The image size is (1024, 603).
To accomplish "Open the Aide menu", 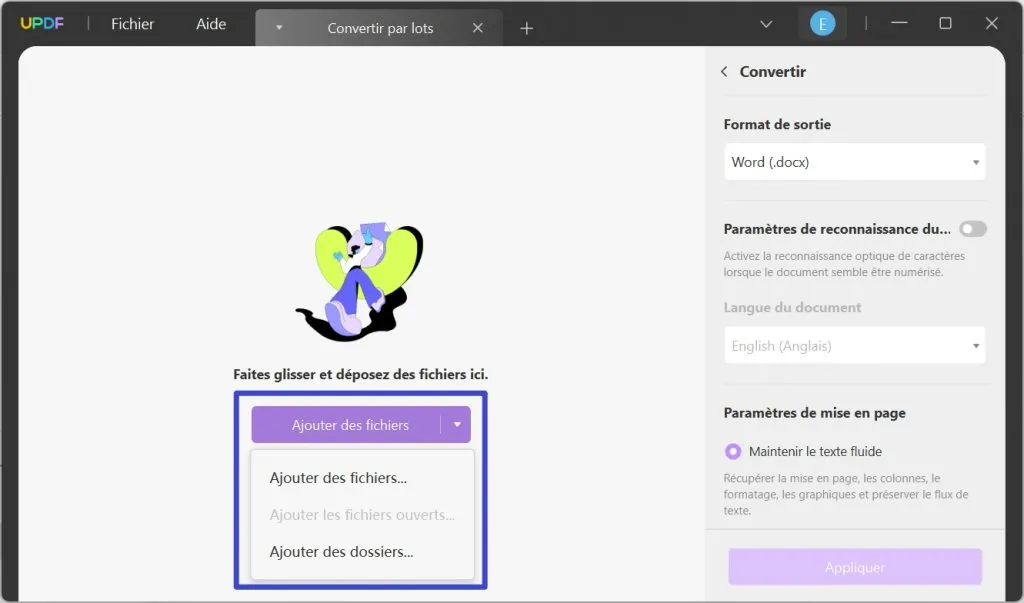I will 209,24.
